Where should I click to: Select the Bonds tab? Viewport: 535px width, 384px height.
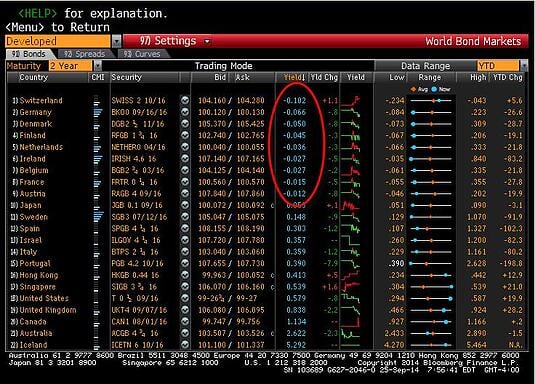(29, 54)
